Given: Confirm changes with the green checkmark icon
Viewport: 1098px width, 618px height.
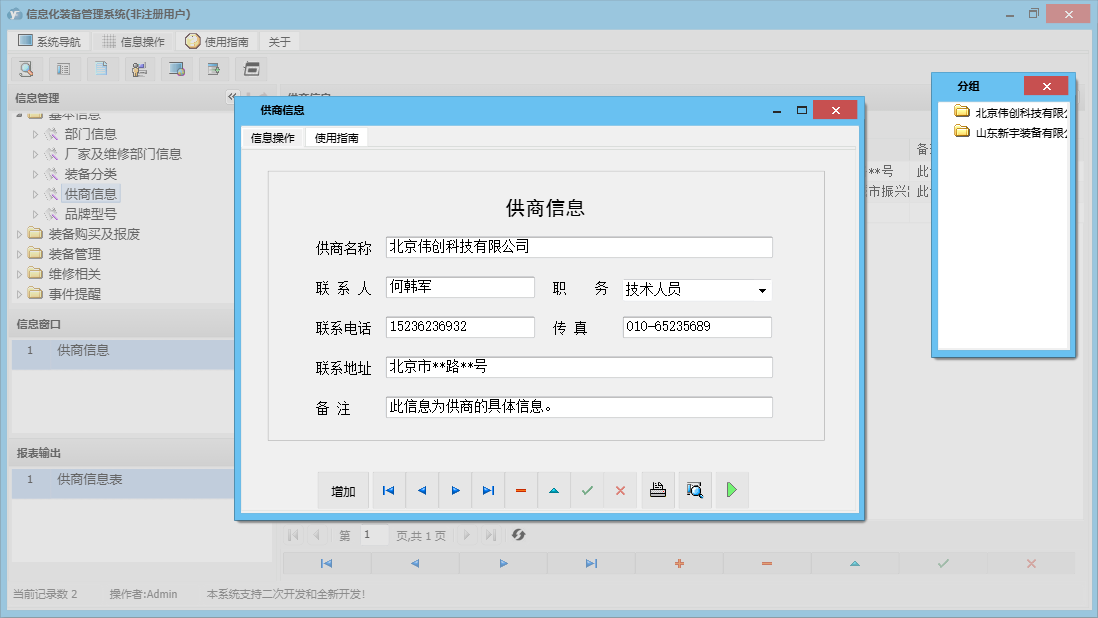Looking at the screenshot, I should (x=587, y=490).
